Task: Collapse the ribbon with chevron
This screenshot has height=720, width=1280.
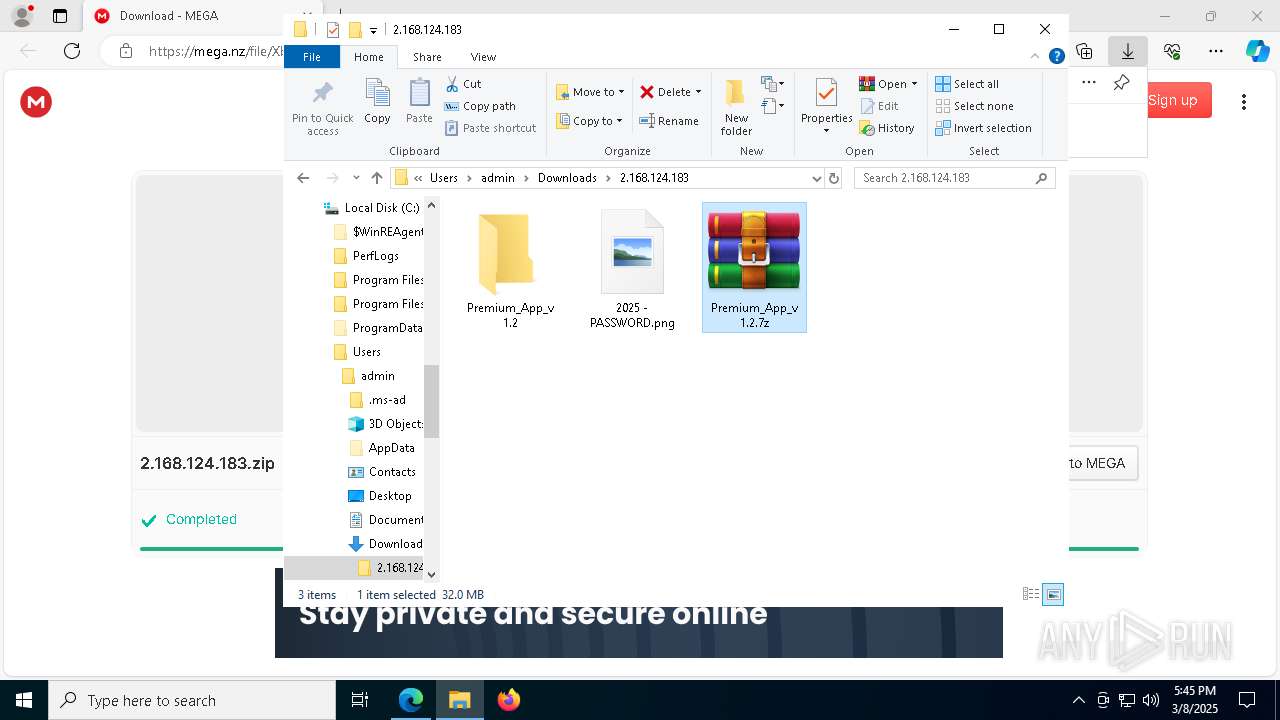Action: [1036, 56]
